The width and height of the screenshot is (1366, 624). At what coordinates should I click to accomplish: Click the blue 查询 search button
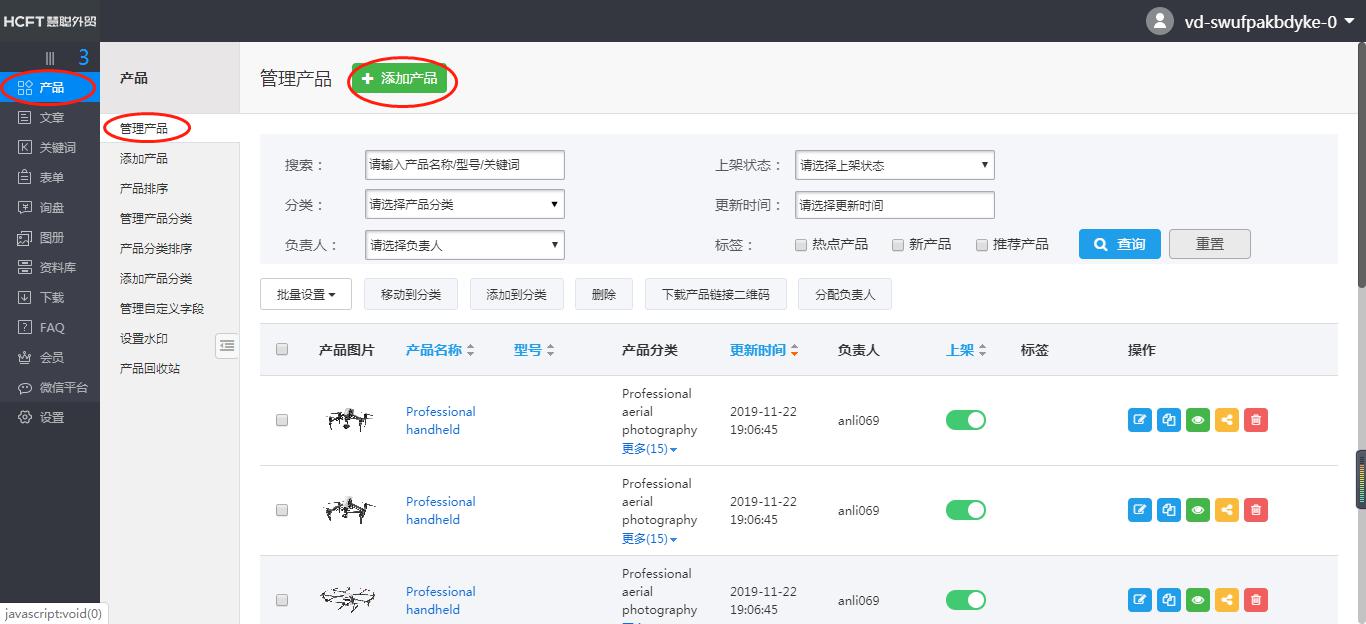click(x=1119, y=244)
